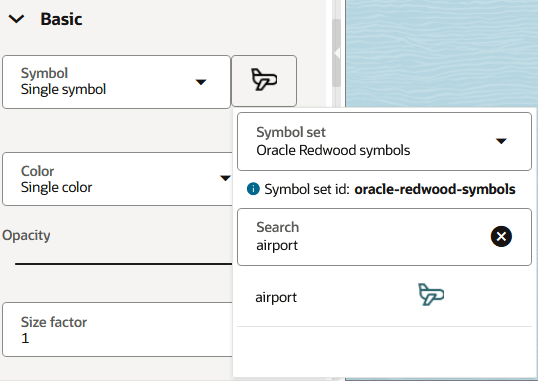Clear the airport search text

(x=501, y=236)
